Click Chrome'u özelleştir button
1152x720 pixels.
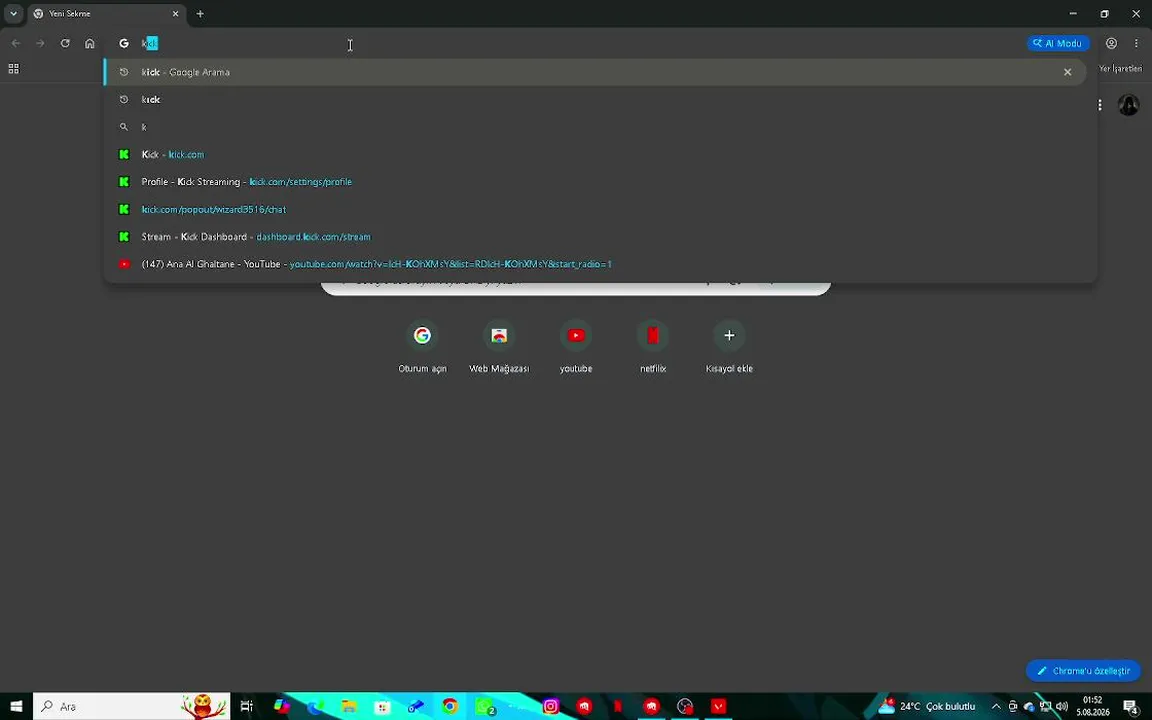point(1083,671)
